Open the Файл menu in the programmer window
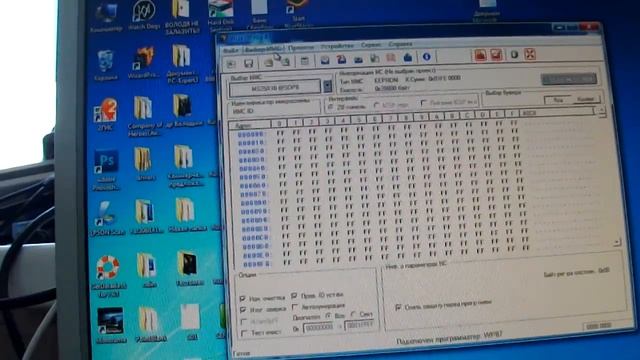Image resolution: width=640 pixels, height=360 pixels. click(x=231, y=50)
